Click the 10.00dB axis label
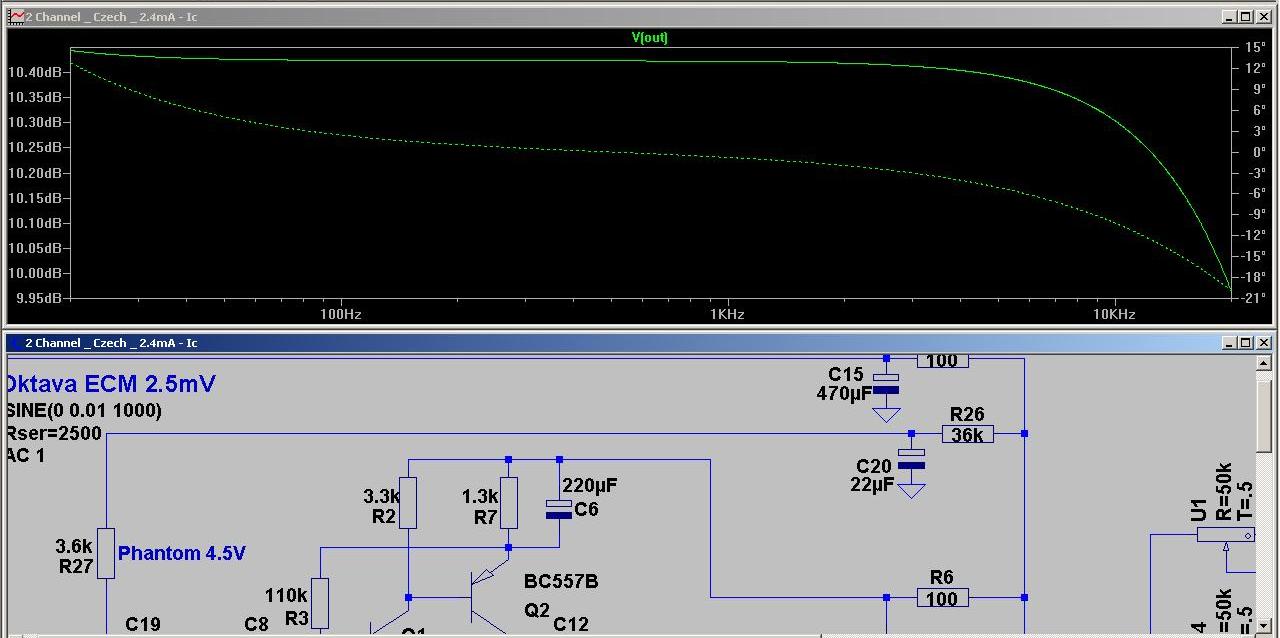This screenshot has width=1280, height=638. 35,273
